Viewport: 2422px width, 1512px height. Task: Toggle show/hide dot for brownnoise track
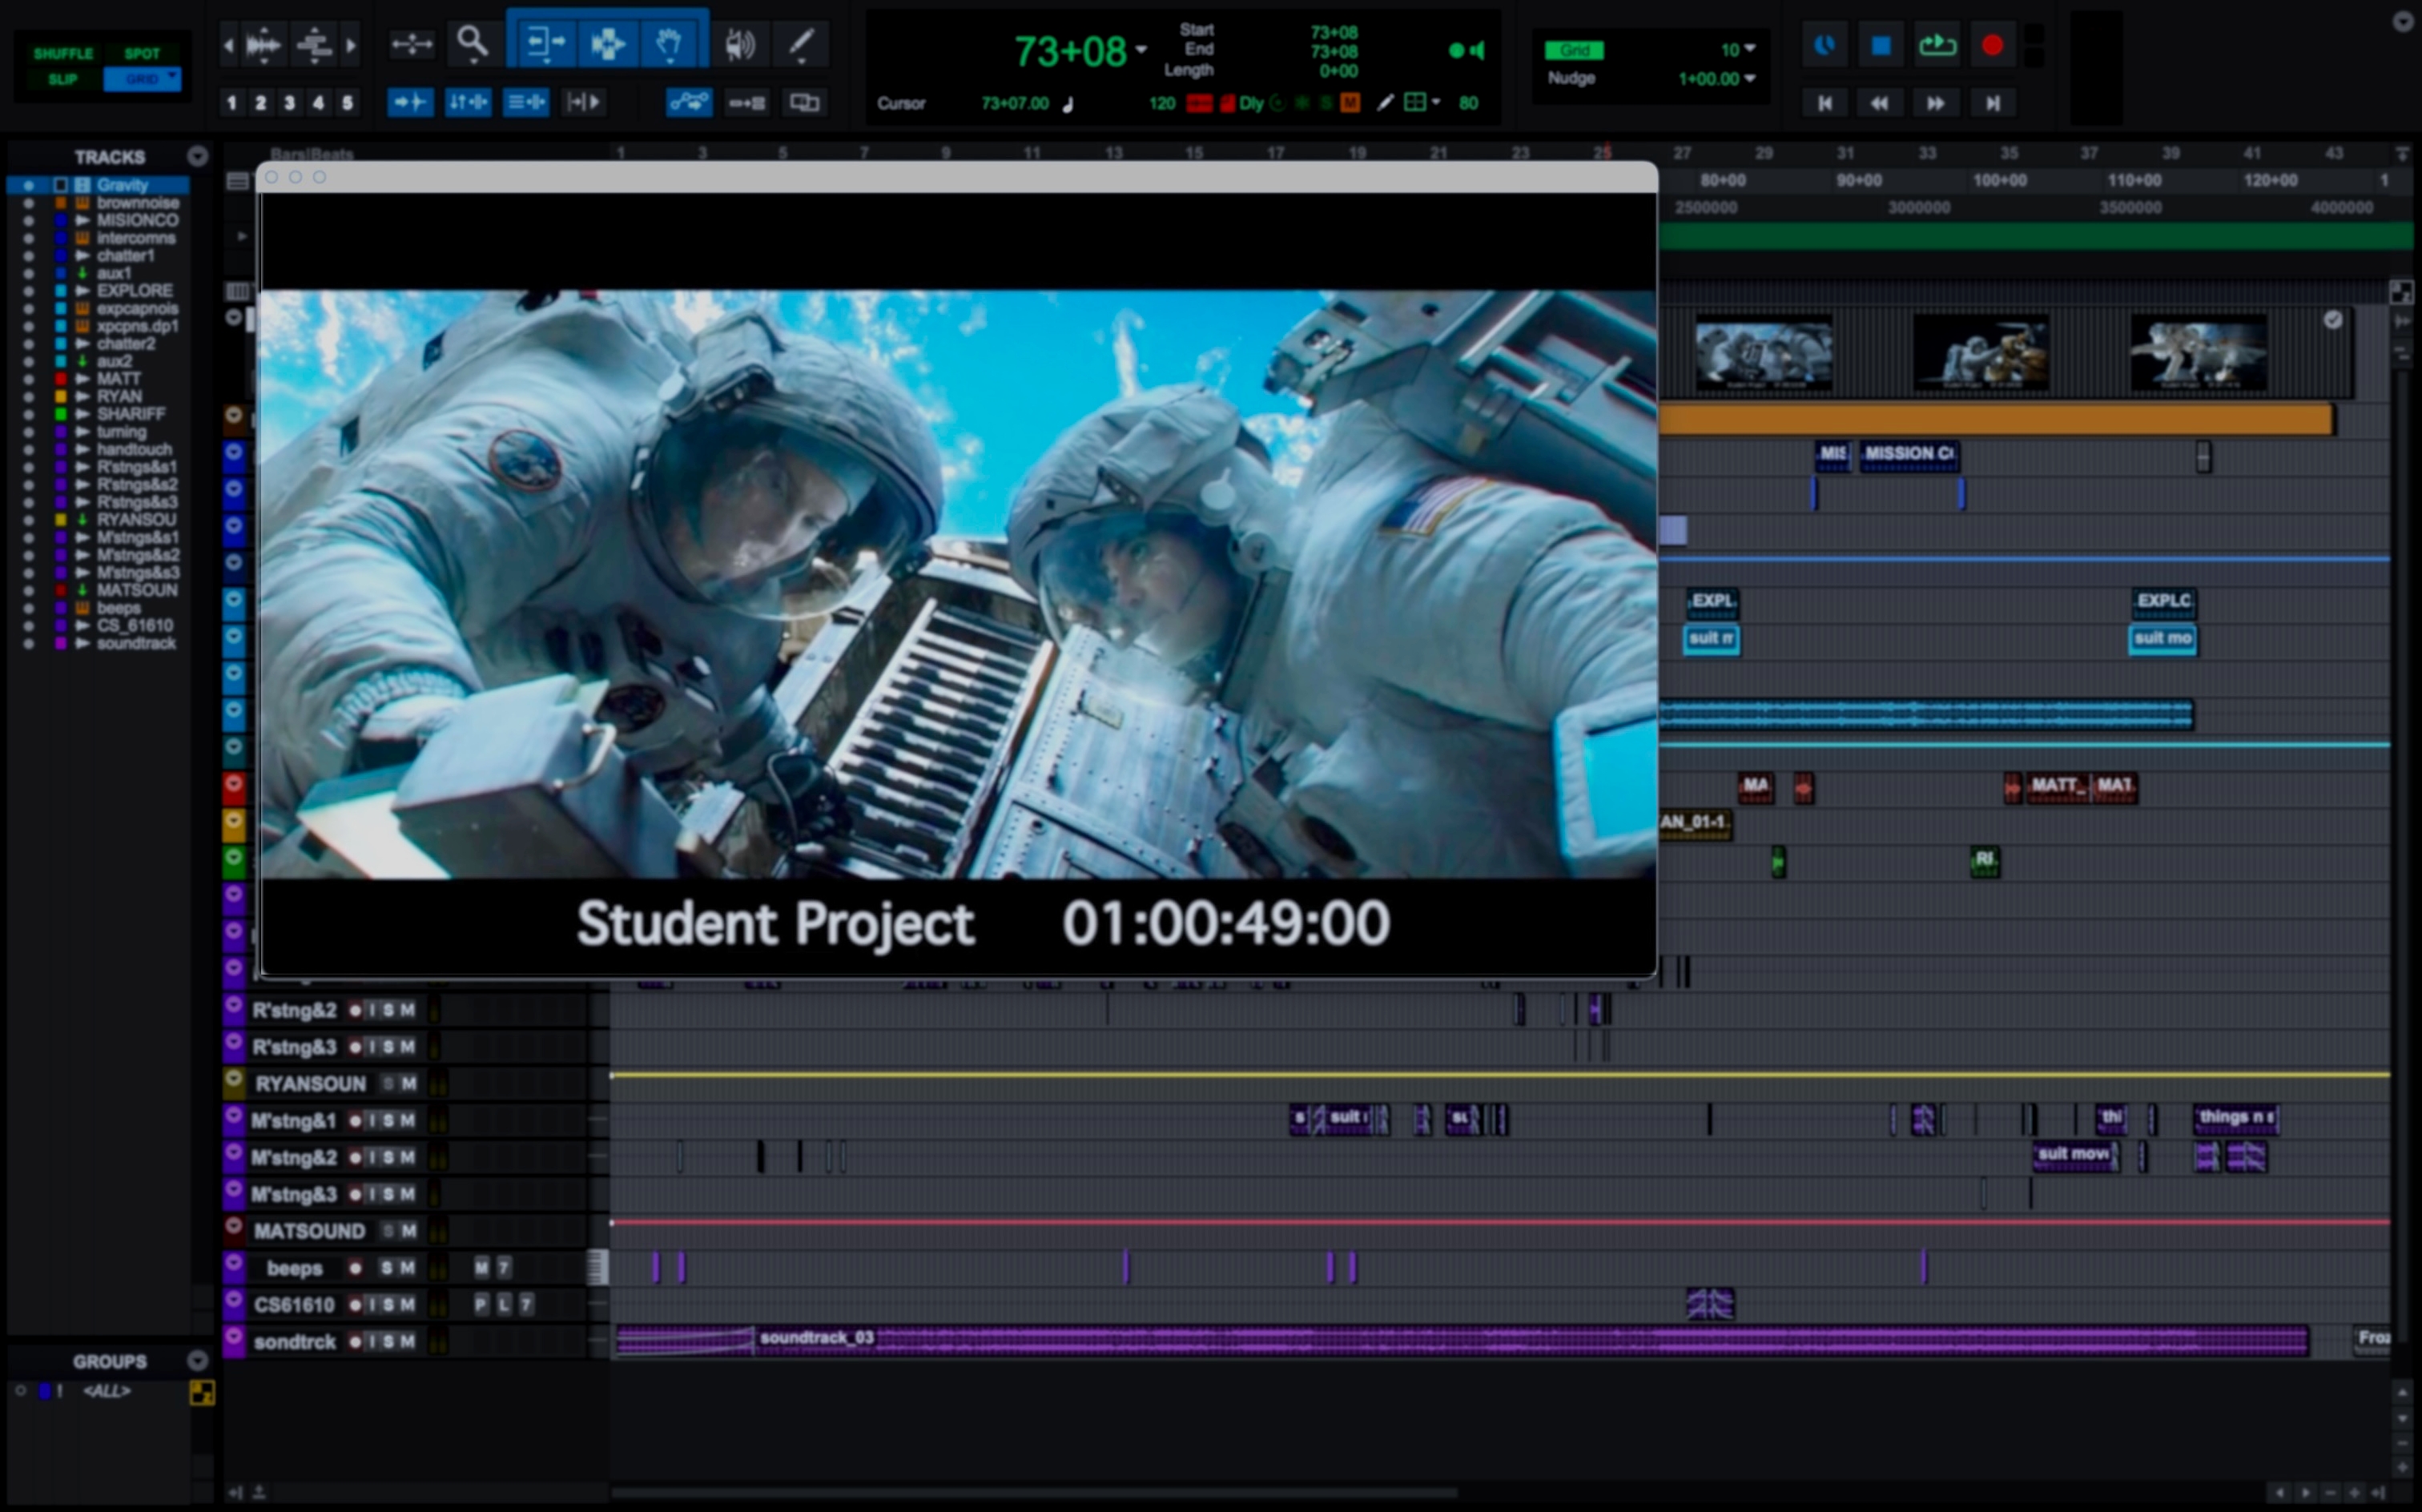click(x=29, y=203)
